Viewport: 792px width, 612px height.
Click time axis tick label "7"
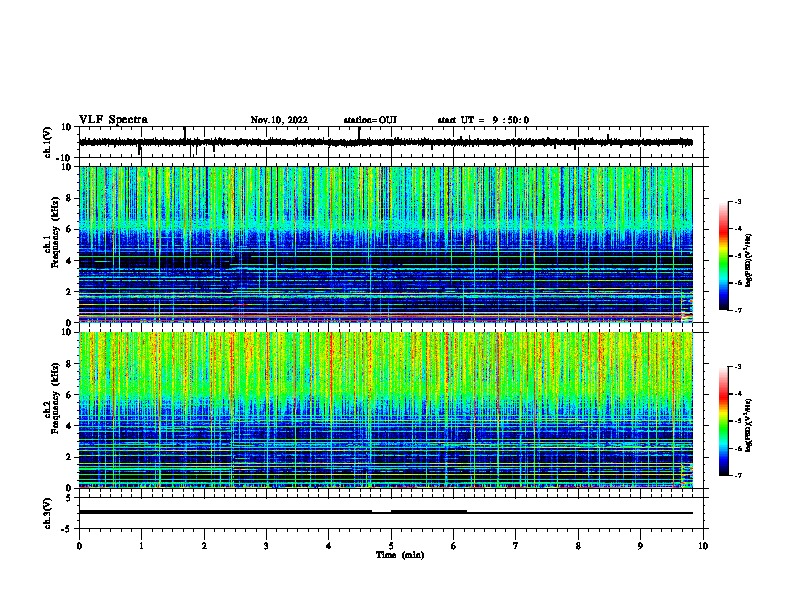(516, 546)
